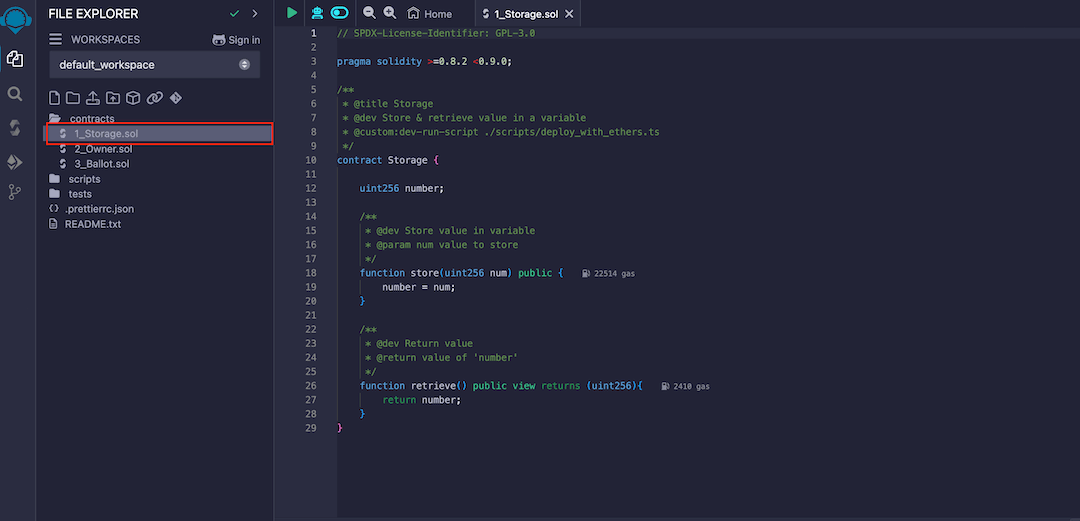Zoom in the editor font
The height and width of the screenshot is (521, 1080).
coord(390,13)
